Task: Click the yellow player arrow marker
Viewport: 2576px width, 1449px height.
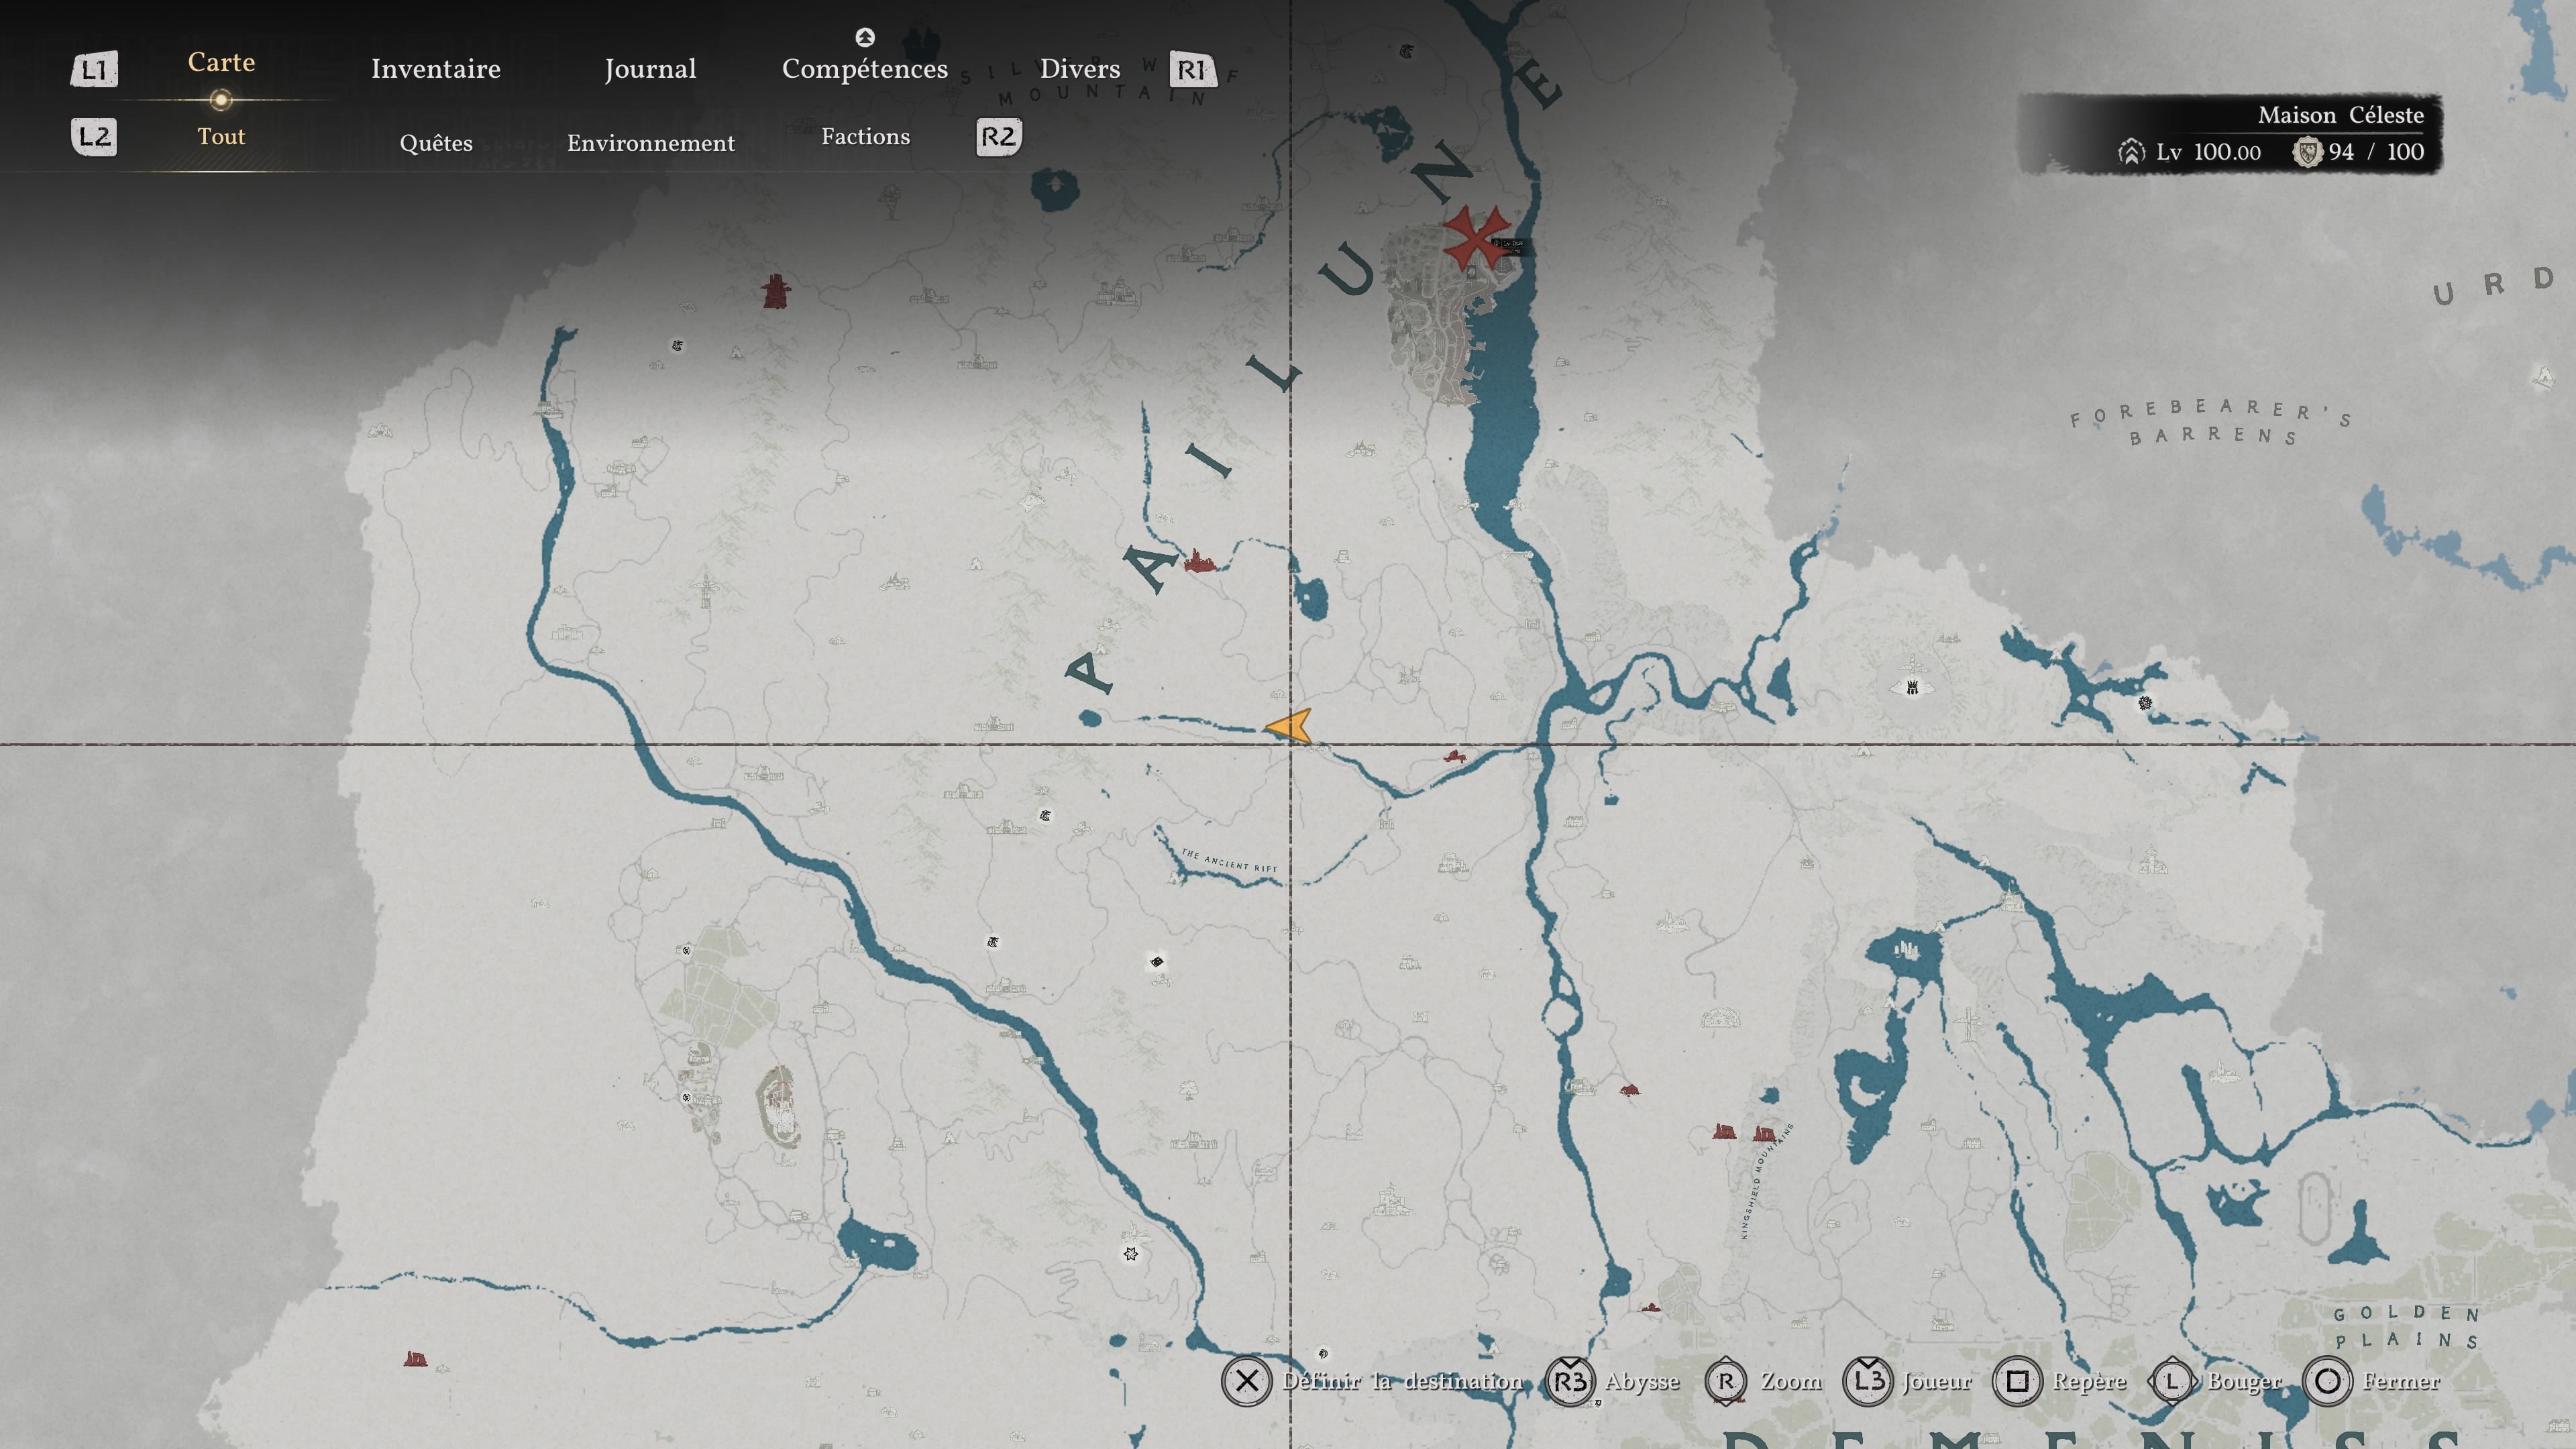Action: coord(1288,726)
